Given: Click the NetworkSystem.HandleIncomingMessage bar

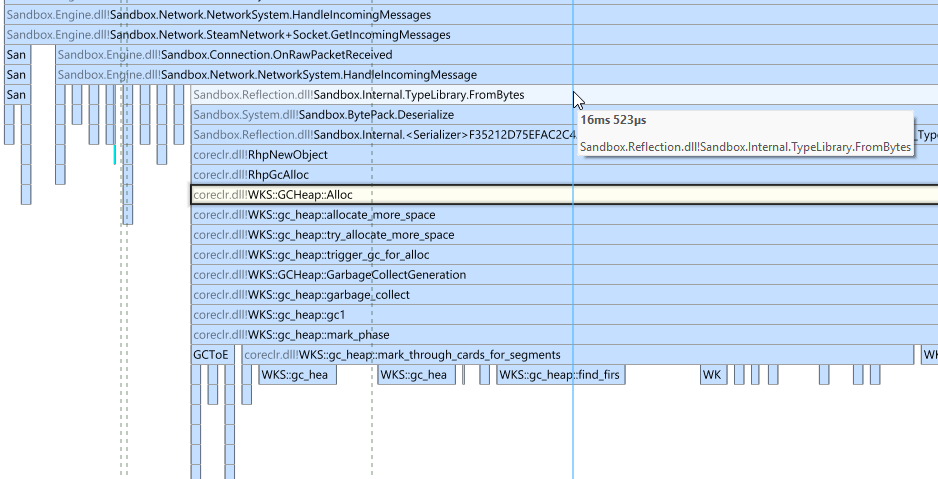Looking at the screenshot, I should tap(497, 75).
